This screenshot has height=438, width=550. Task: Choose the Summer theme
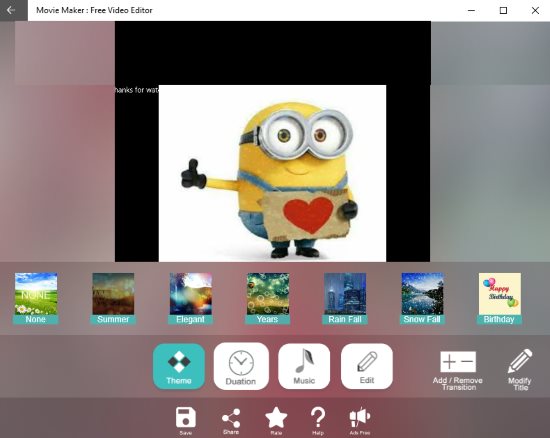[x=113, y=298]
